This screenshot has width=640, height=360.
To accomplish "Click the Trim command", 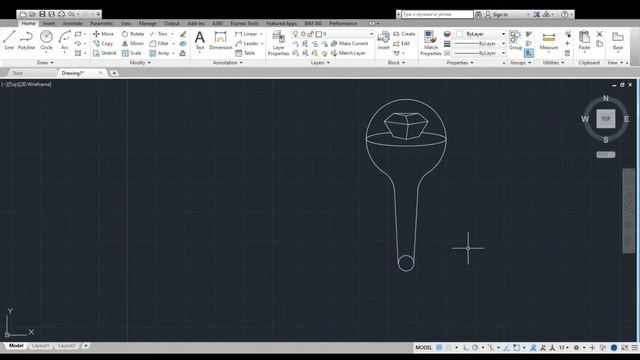I will tap(159, 34).
